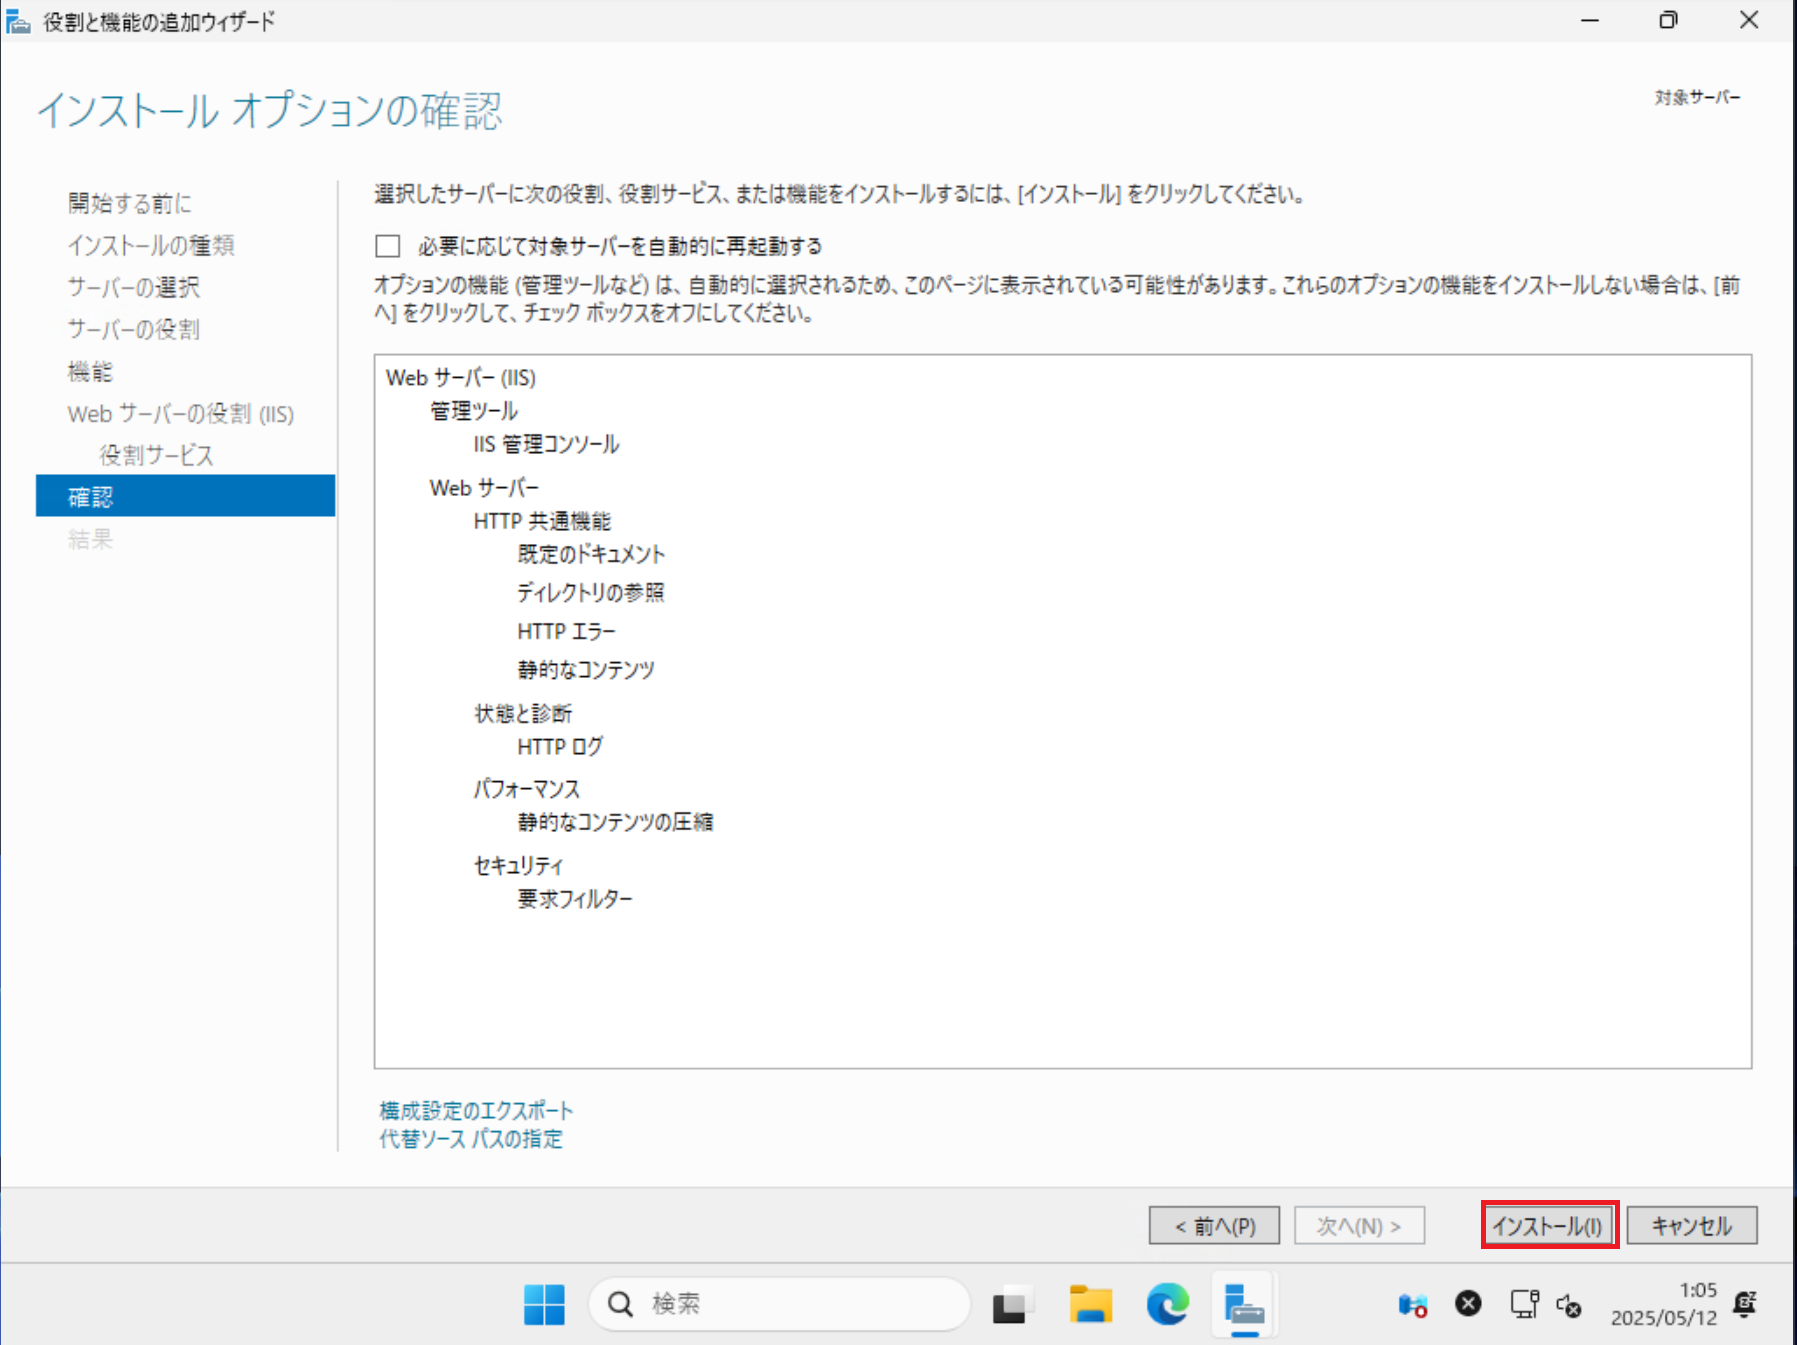1797x1345 pixels.
Task: Go to インストールの種類 step
Action: 151,245
